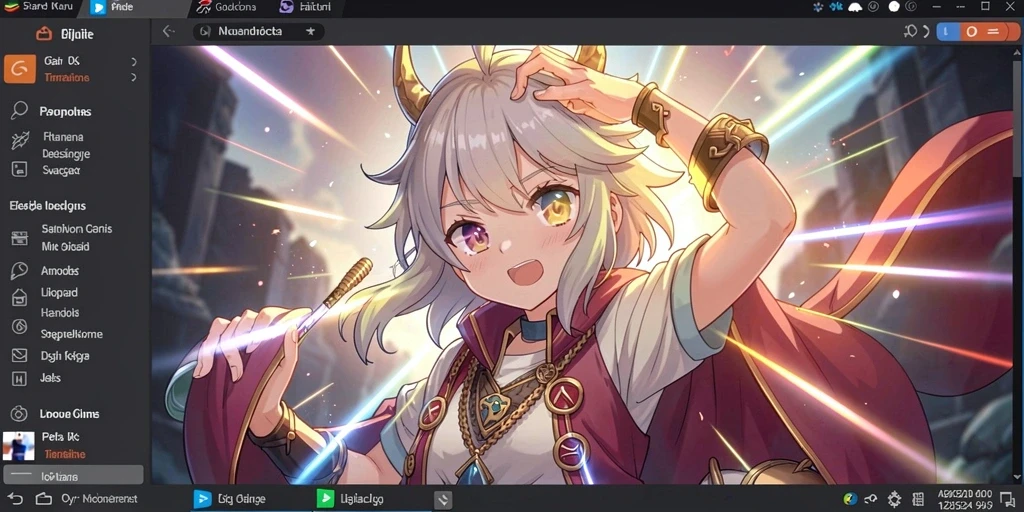Click the orange bag icon beside Bijaite
This screenshot has width=1024, height=512.
click(44, 33)
